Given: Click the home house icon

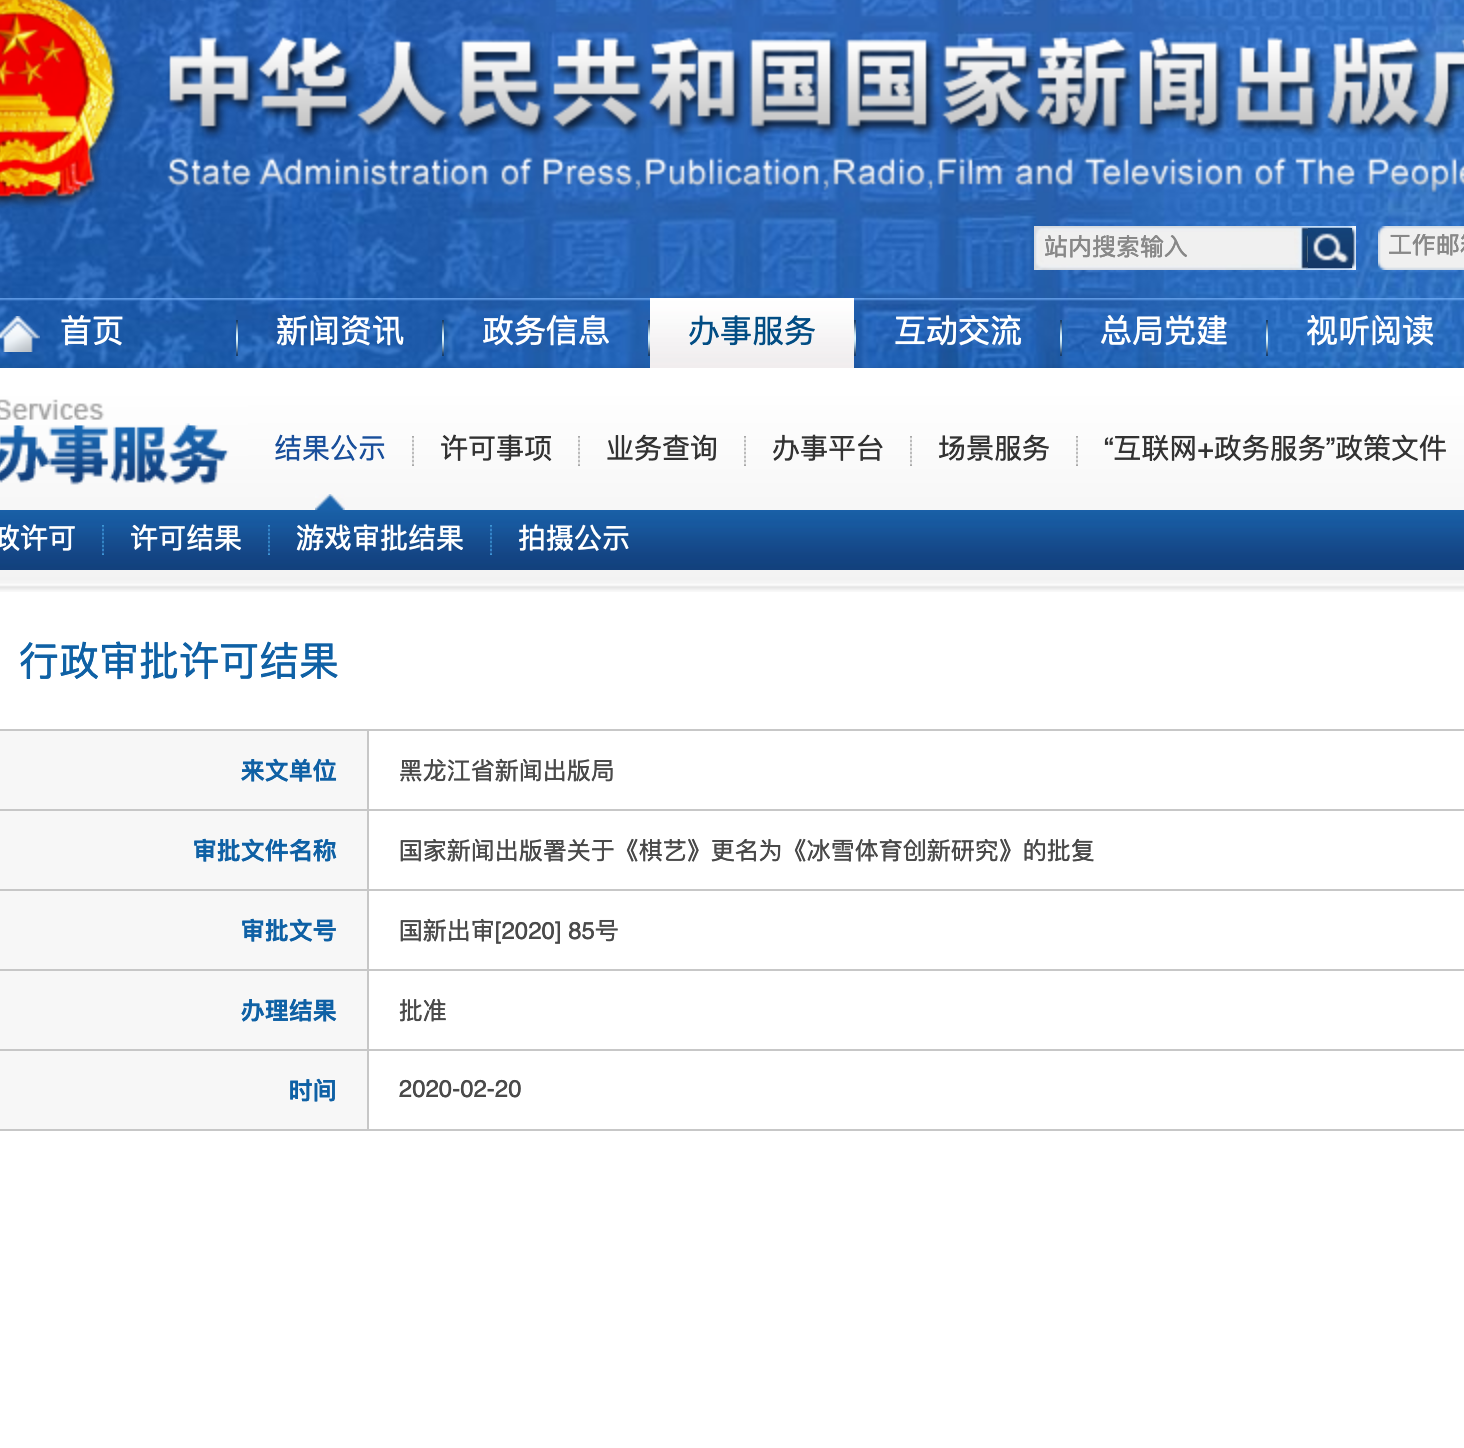Looking at the screenshot, I should (17, 333).
